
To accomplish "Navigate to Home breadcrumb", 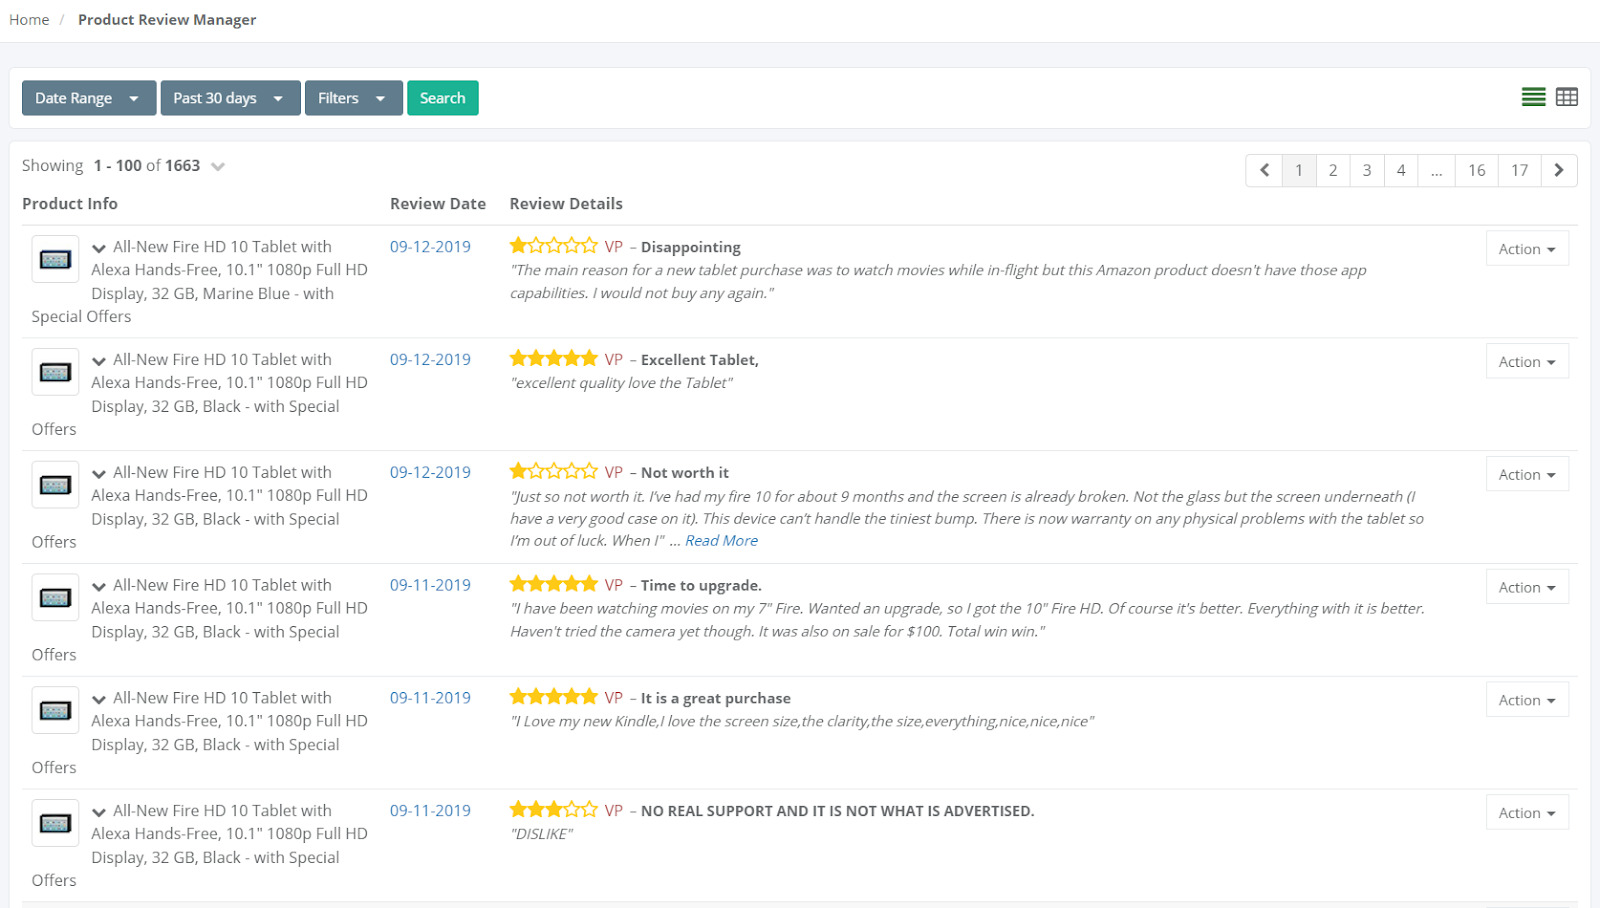I will 29,20.
